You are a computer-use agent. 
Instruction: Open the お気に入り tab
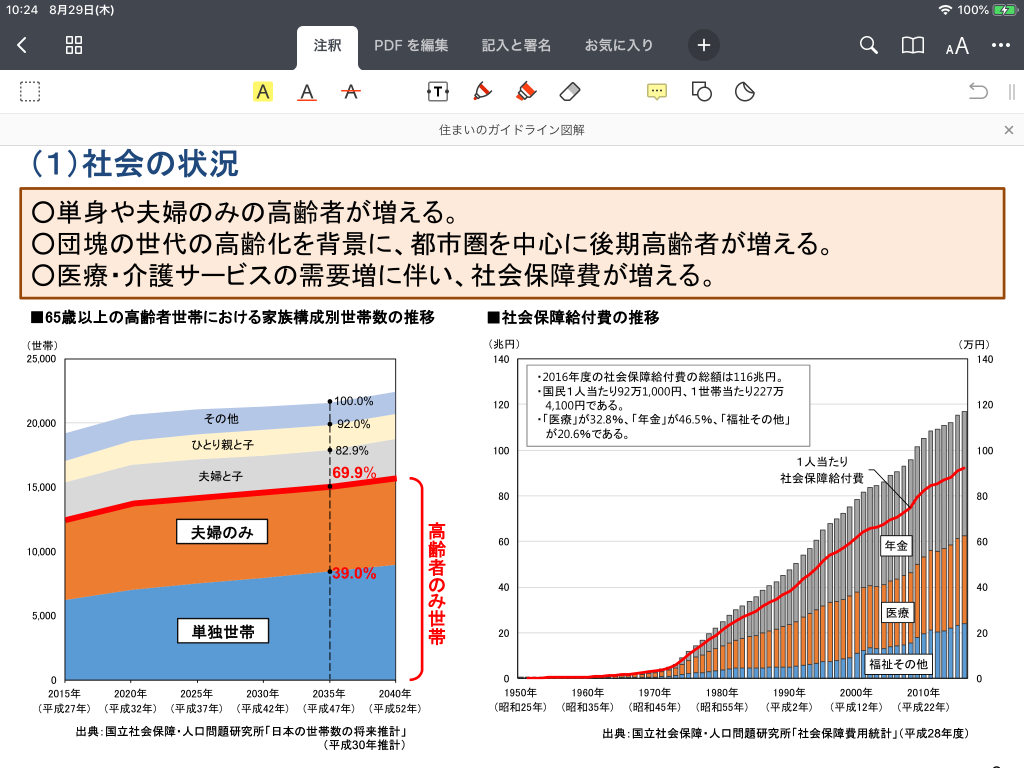click(619, 45)
